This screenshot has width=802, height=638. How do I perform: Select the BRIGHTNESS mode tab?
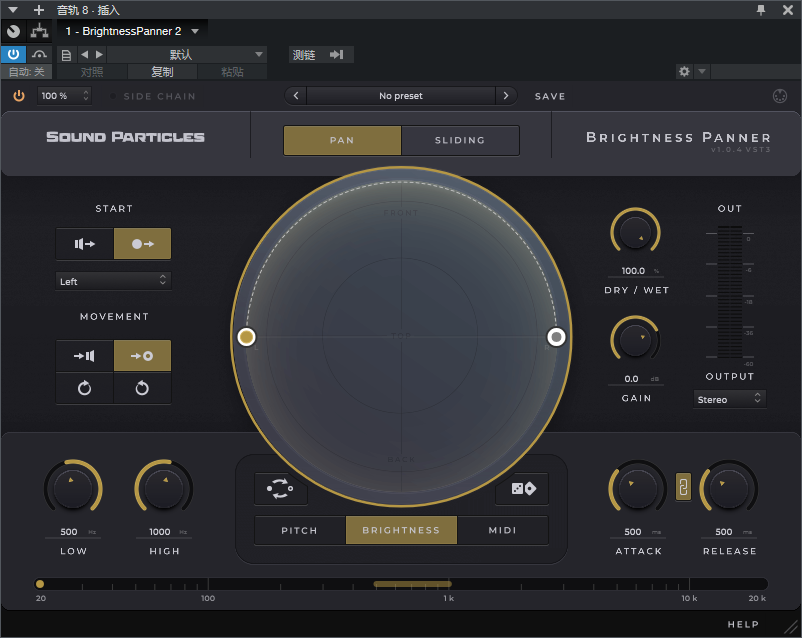click(402, 530)
